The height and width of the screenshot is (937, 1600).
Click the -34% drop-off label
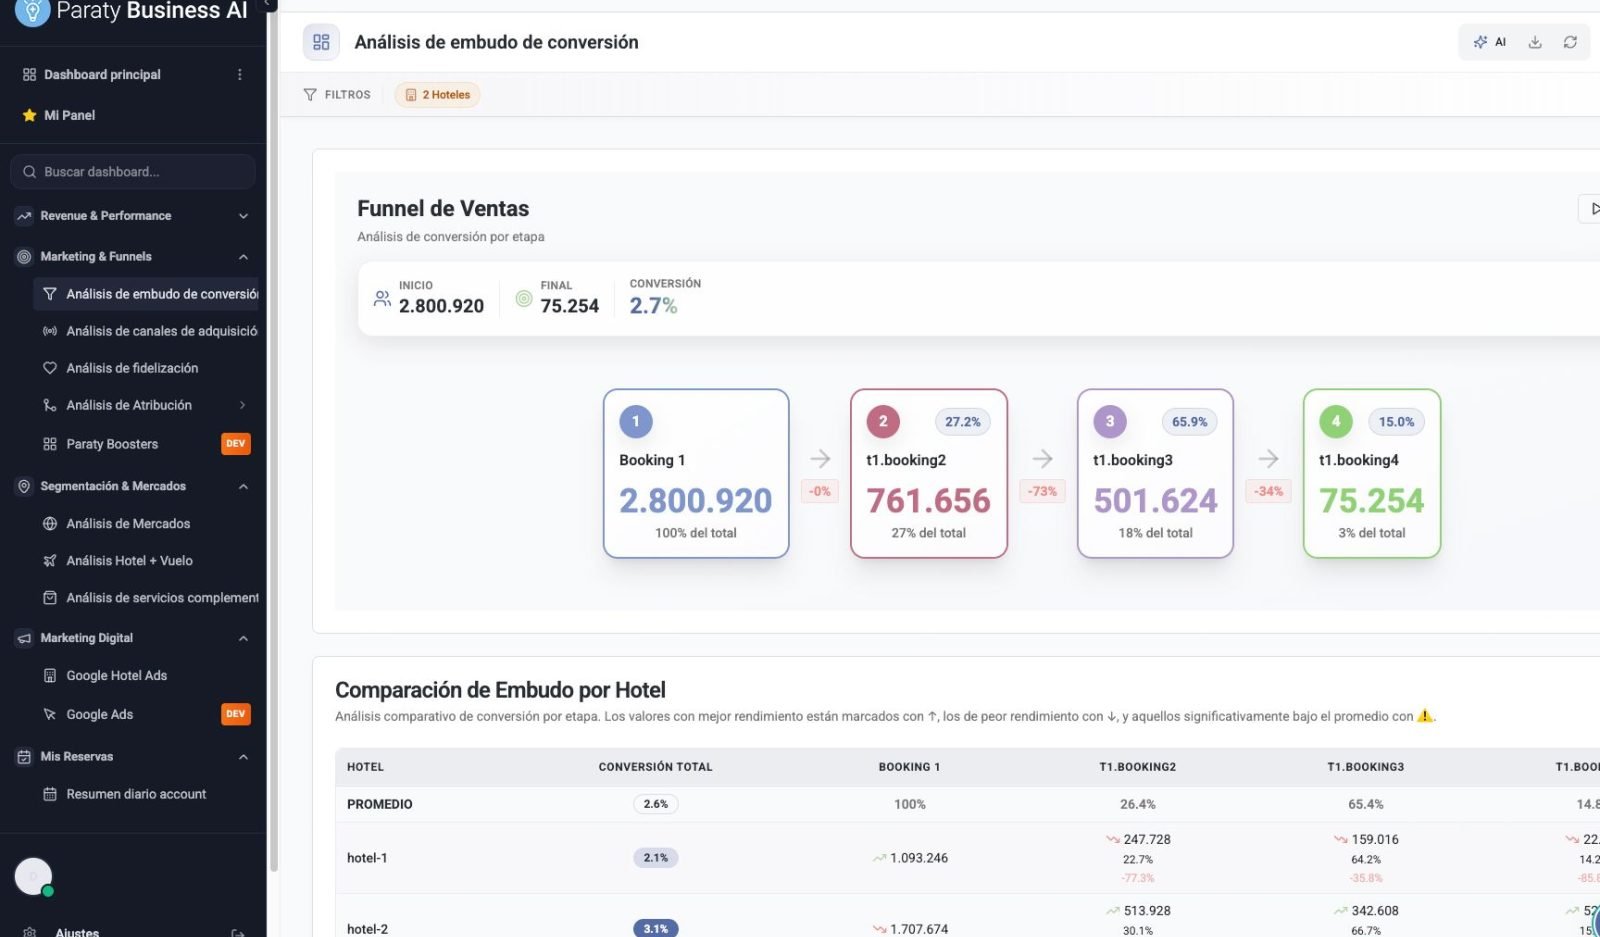click(x=1269, y=491)
